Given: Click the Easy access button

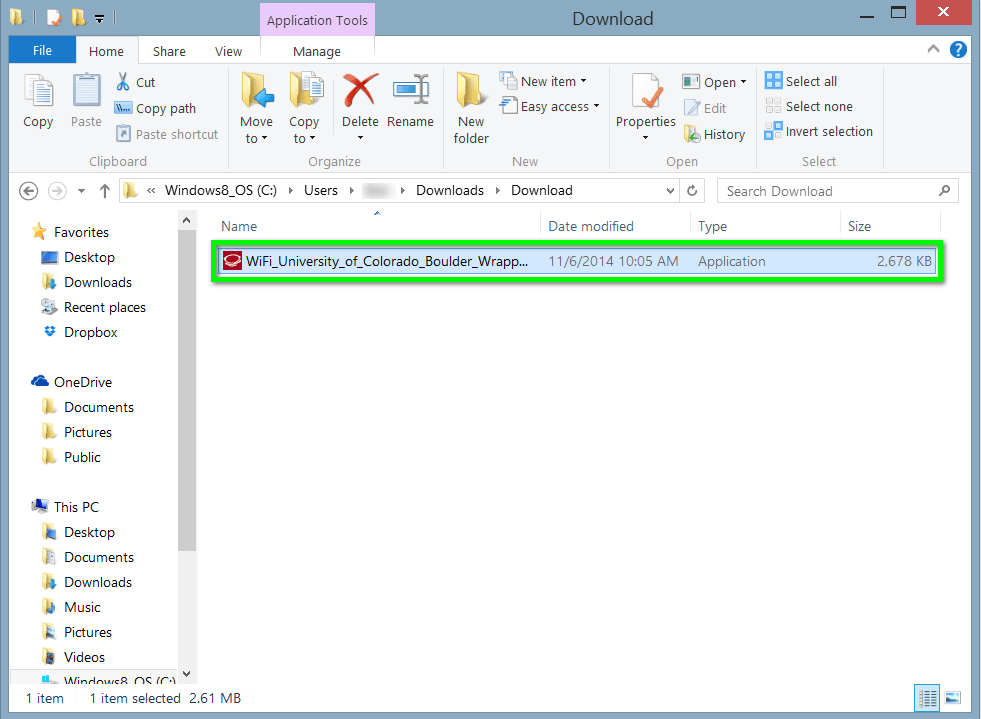Looking at the screenshot, I should point(549,106).
